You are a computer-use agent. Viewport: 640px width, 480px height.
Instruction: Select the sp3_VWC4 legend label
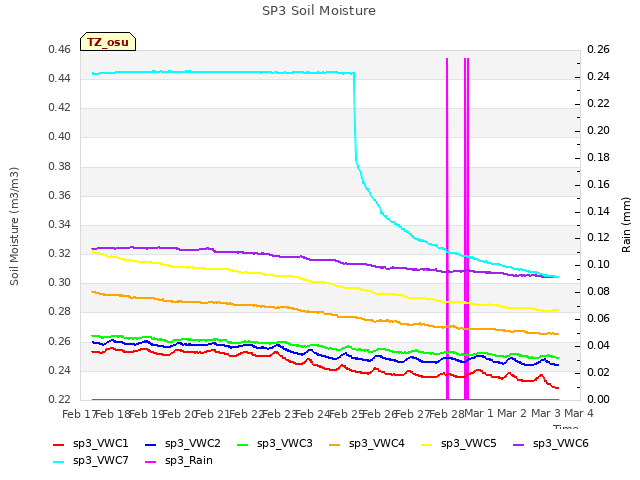pyautogui.click(x=376, y=444)
